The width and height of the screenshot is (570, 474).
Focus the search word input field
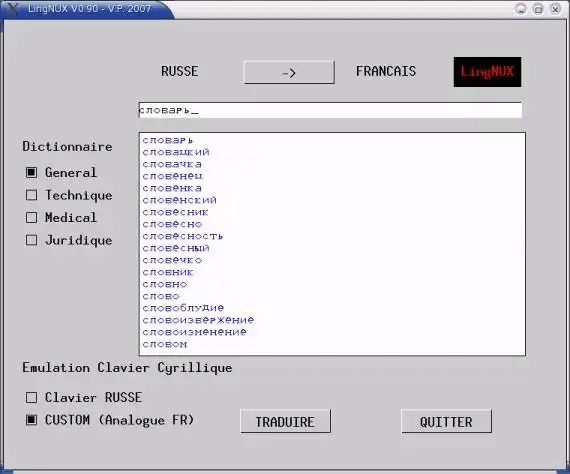(330, 110)
